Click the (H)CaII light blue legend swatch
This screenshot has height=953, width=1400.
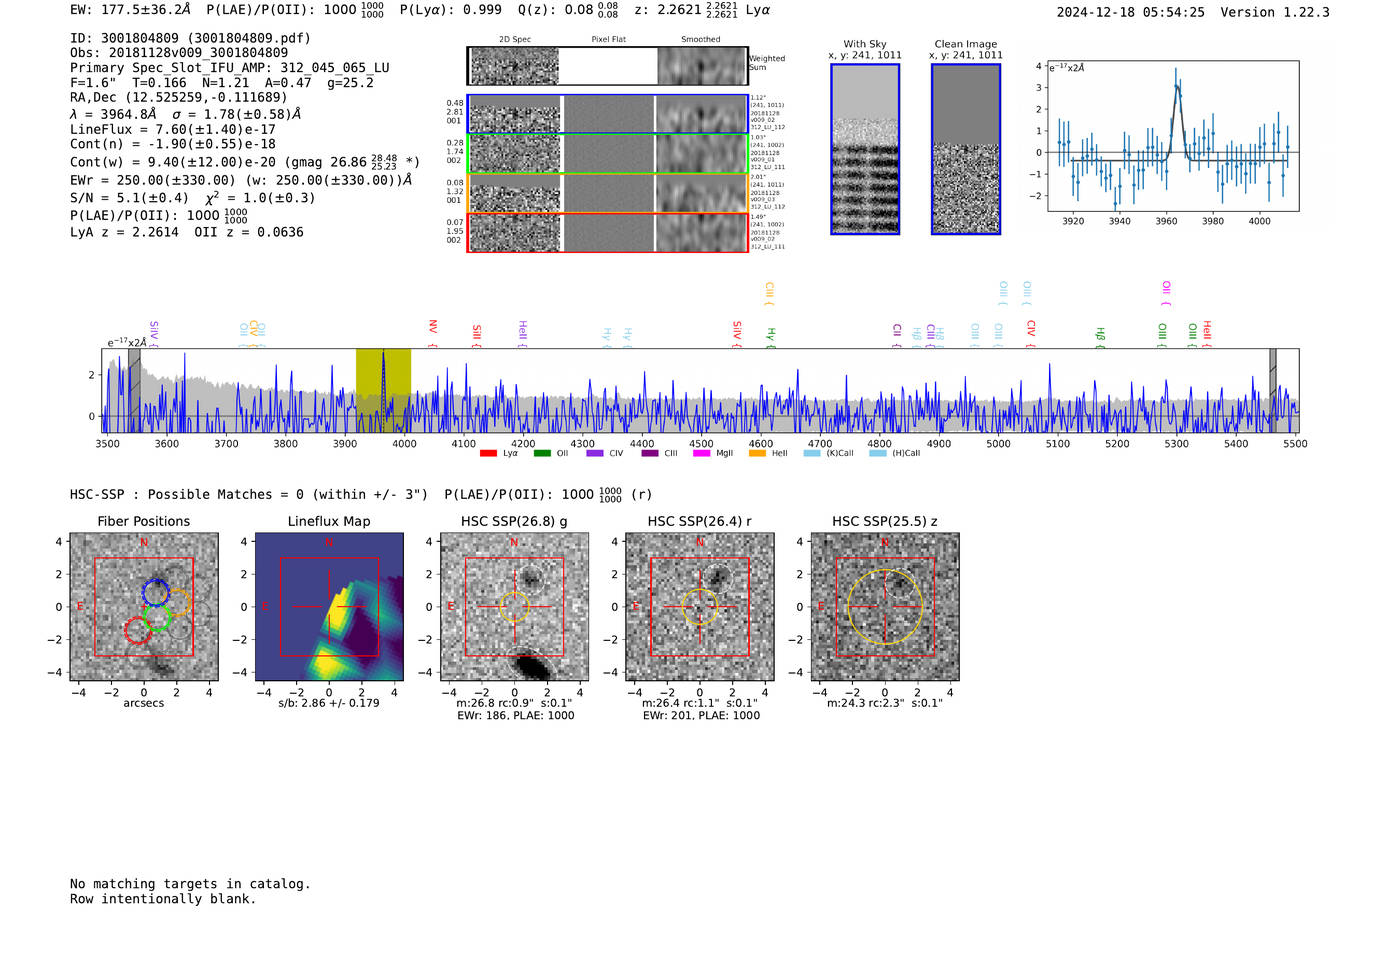[878, 453]
